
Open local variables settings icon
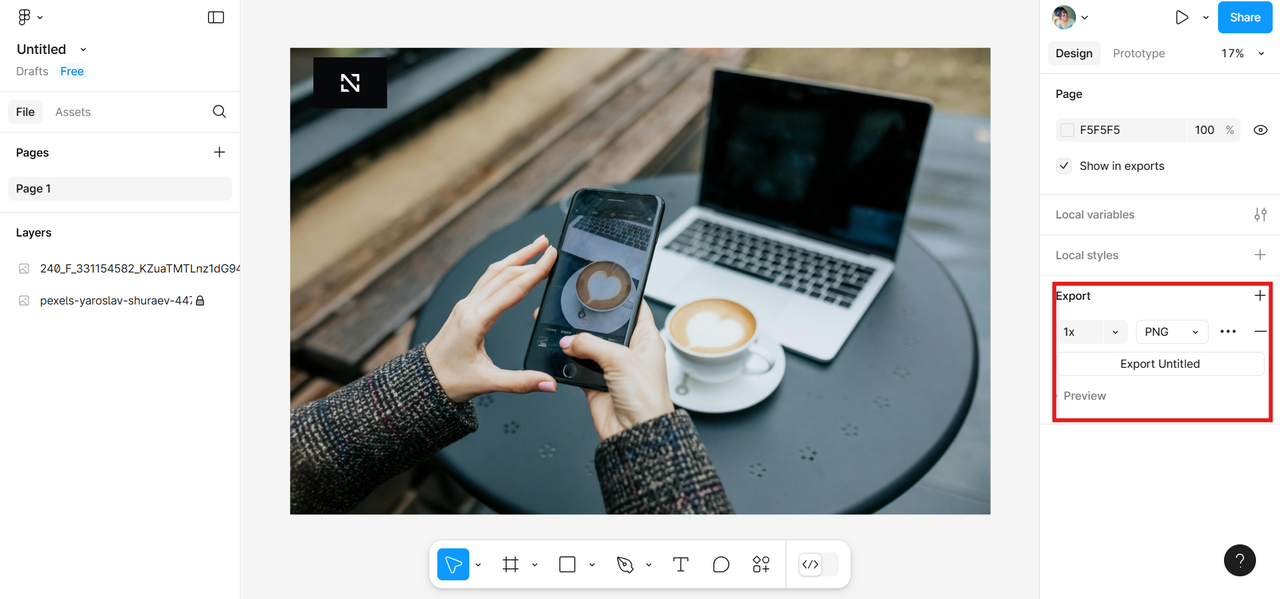pos(1260,215)
